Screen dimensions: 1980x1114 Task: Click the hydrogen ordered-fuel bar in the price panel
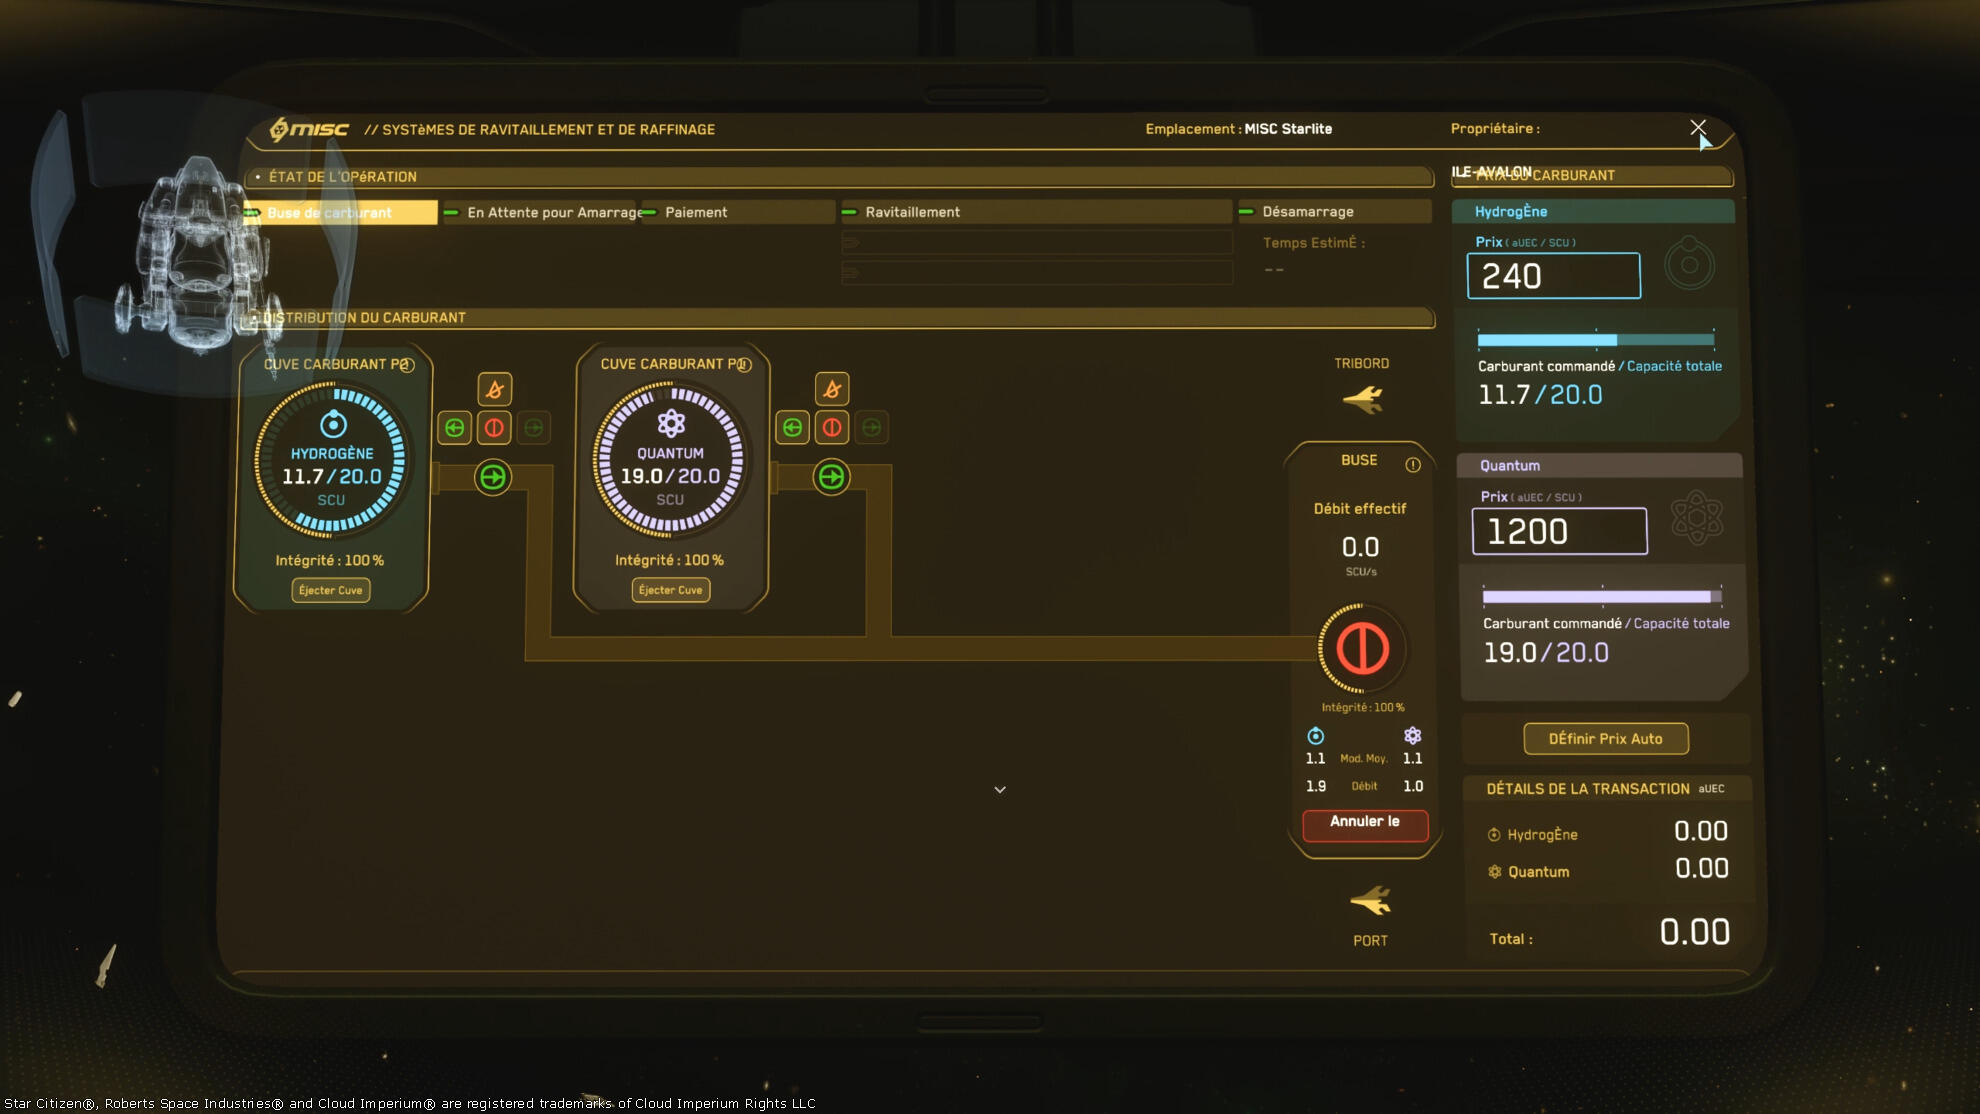coord(1596,340)
